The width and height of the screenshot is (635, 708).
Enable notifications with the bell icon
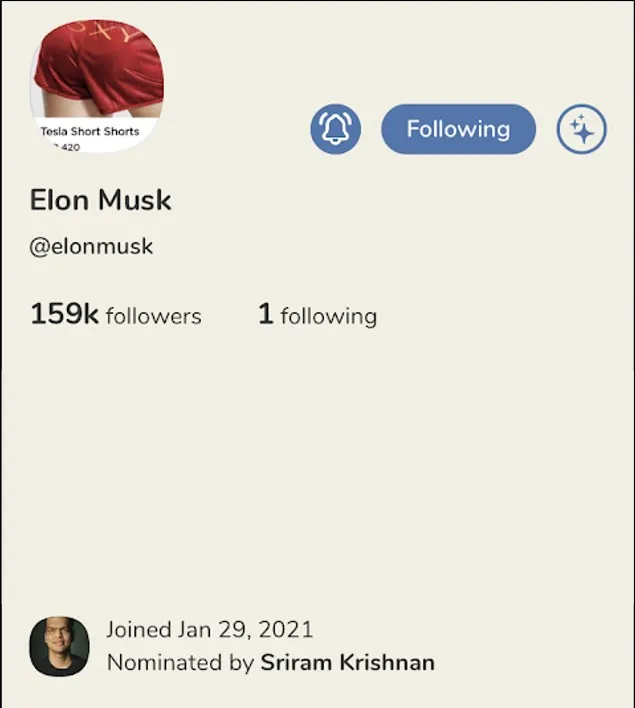[335, 130]
